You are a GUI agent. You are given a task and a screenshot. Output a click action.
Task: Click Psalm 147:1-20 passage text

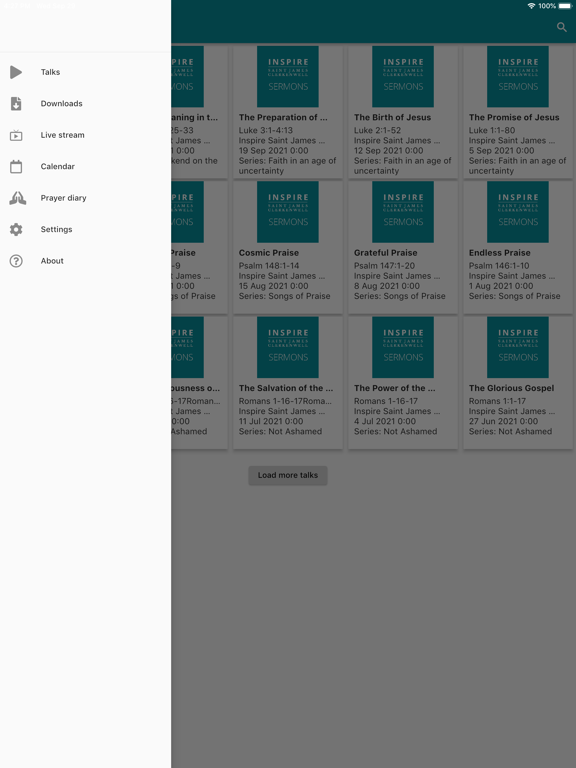(x=384, y=266)
